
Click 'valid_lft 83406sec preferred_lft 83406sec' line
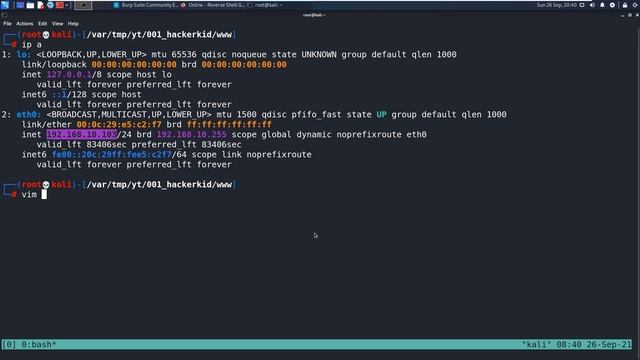[x=139, y=144]
